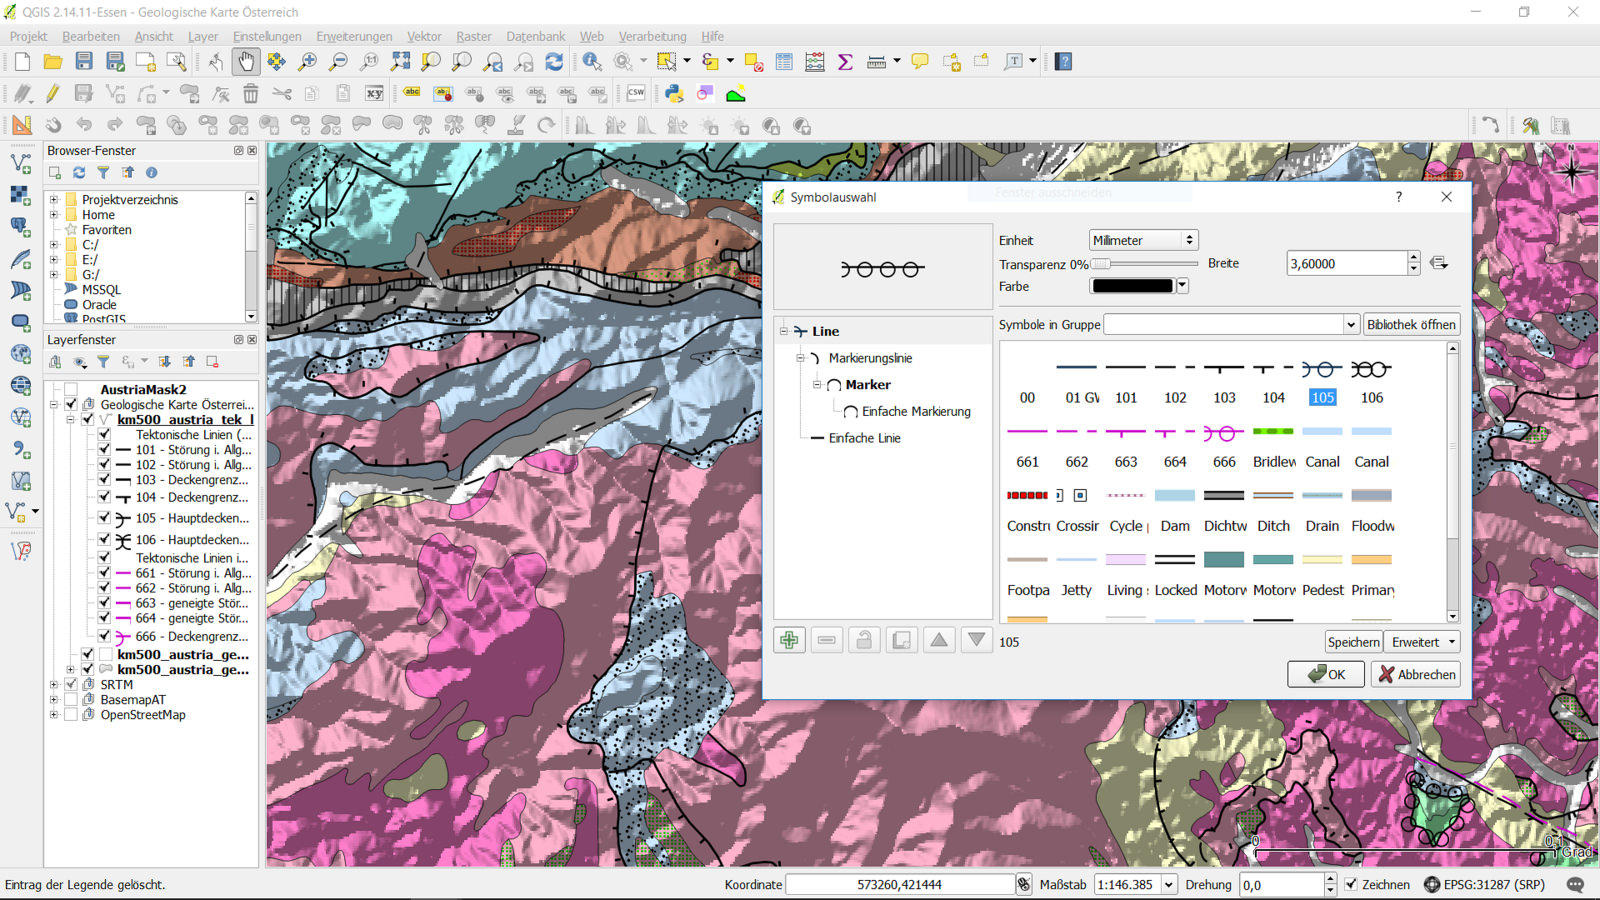The width and height of the screenshot is (1600, 900).
Task: Open the Farbe color dropdown arrow
Action: coord(1182,286)
